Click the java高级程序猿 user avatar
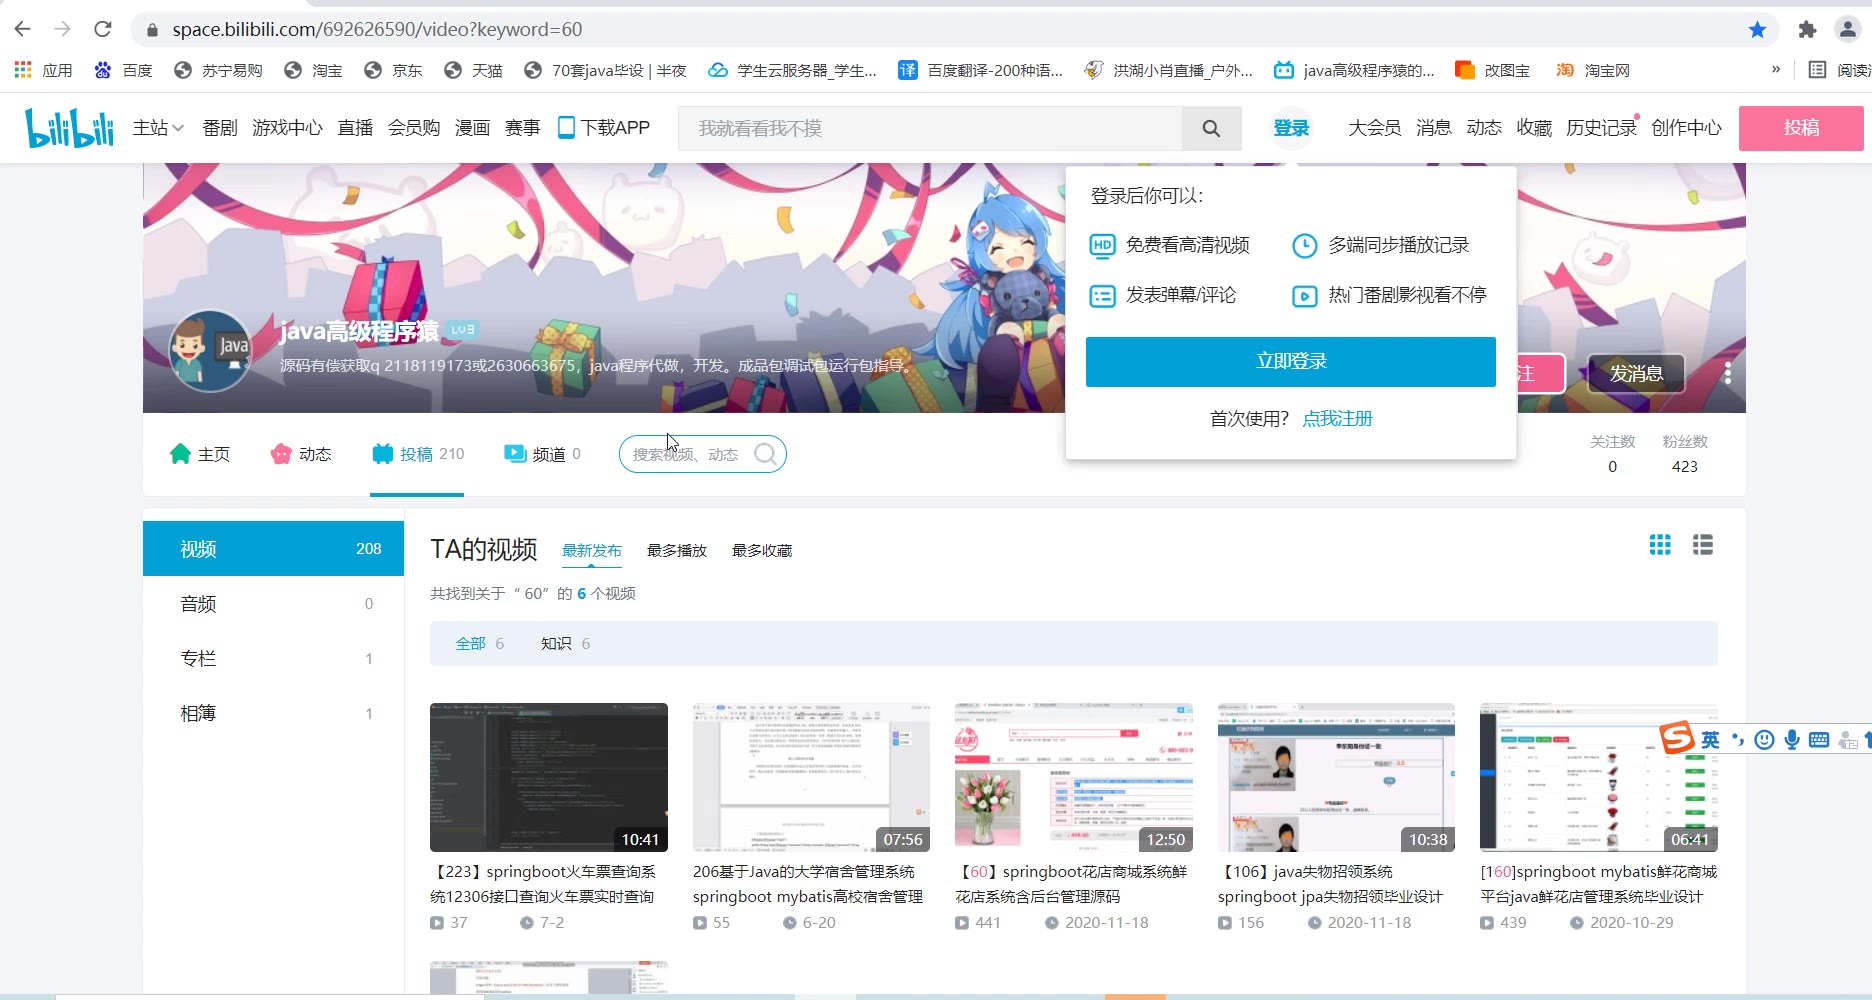1872x1000 pixels. click(210, 350)
